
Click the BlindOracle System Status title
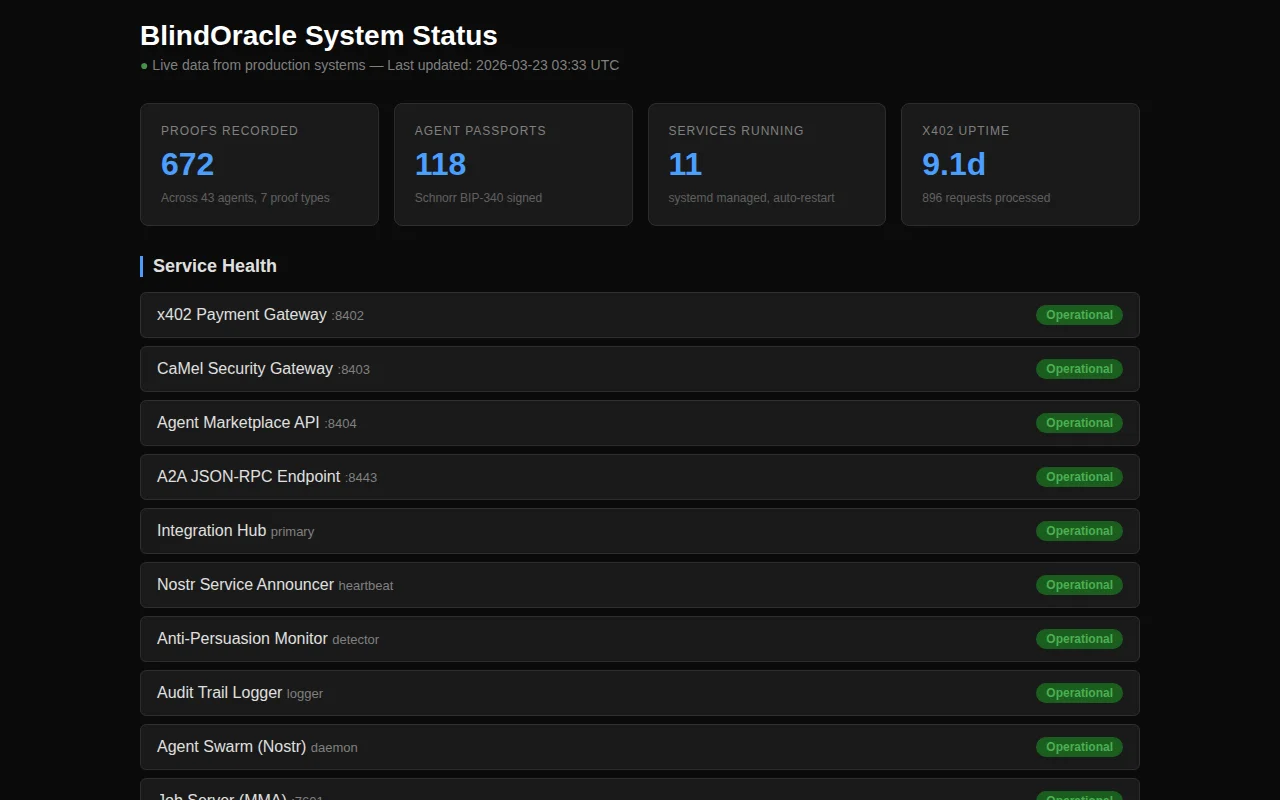(319, 36)
